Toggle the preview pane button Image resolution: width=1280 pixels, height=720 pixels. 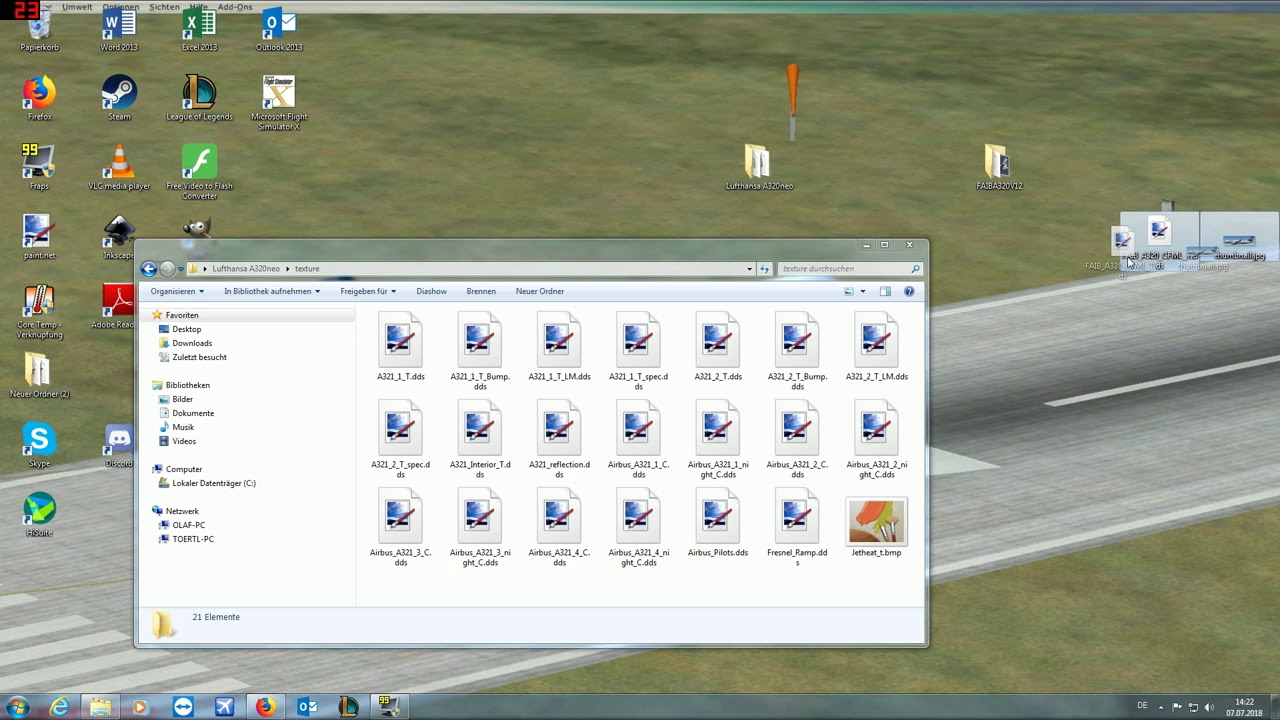(885, 291)
